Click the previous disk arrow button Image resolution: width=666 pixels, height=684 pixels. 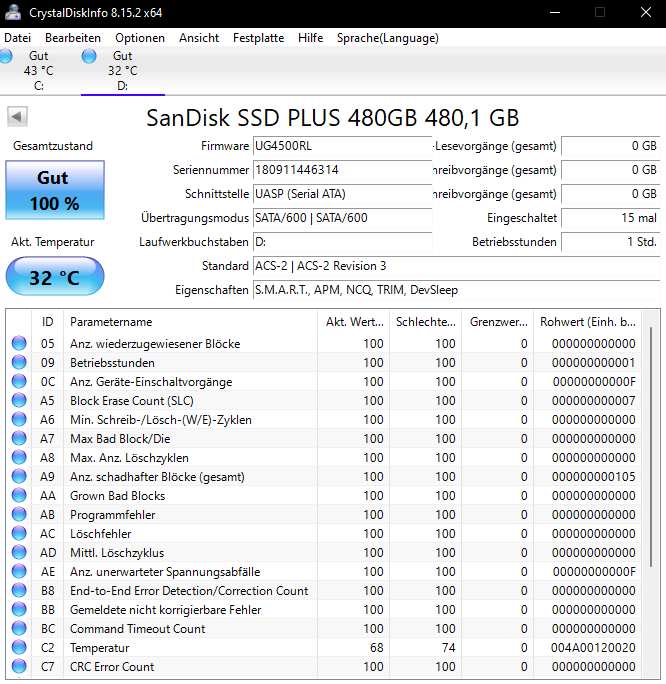pos(17,116)
